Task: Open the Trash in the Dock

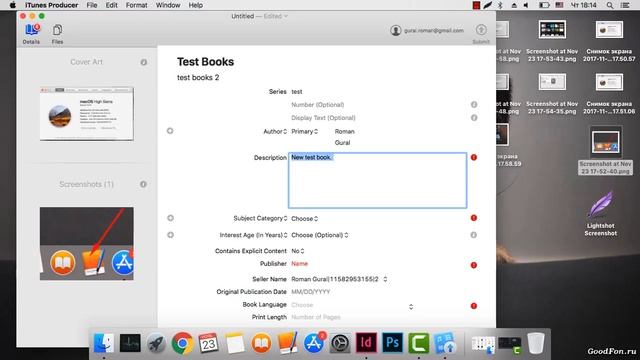Action: tap(536, 343)
